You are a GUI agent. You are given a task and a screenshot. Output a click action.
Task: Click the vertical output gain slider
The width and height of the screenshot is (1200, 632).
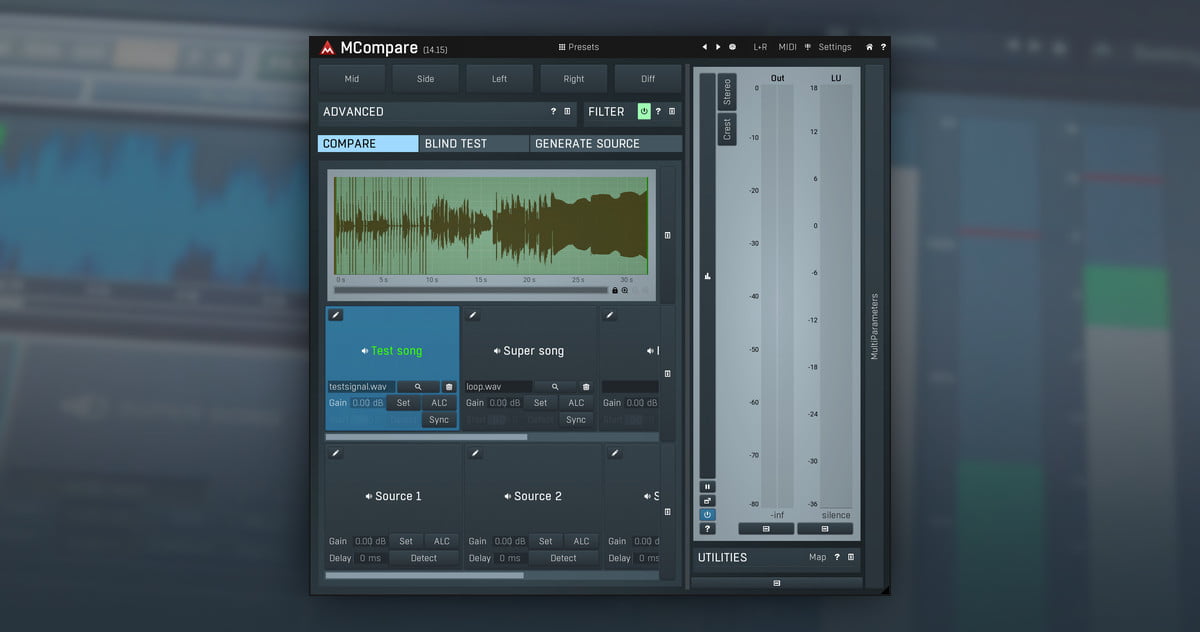708,276
